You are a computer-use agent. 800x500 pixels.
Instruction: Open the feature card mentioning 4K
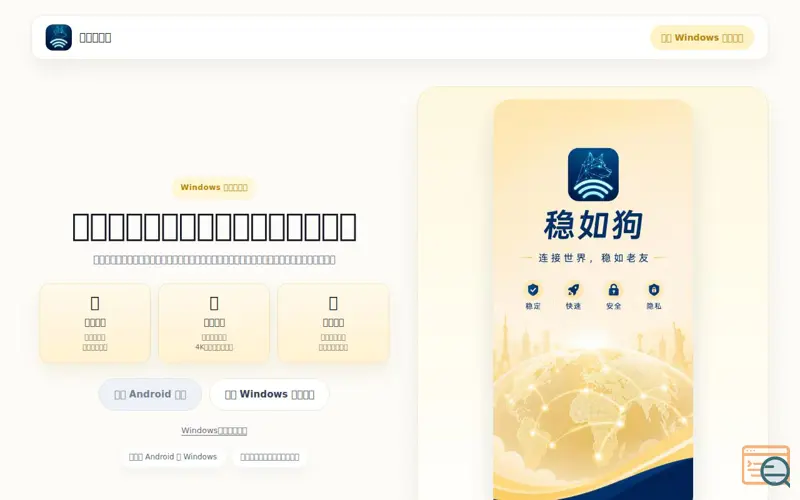214,323
